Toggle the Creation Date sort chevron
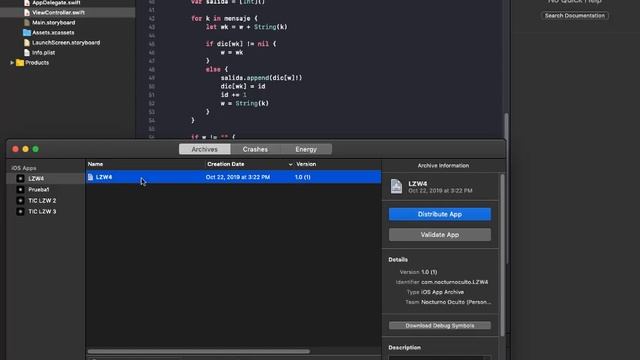This screenshot has height=360, width=640. tap(290, 164)
